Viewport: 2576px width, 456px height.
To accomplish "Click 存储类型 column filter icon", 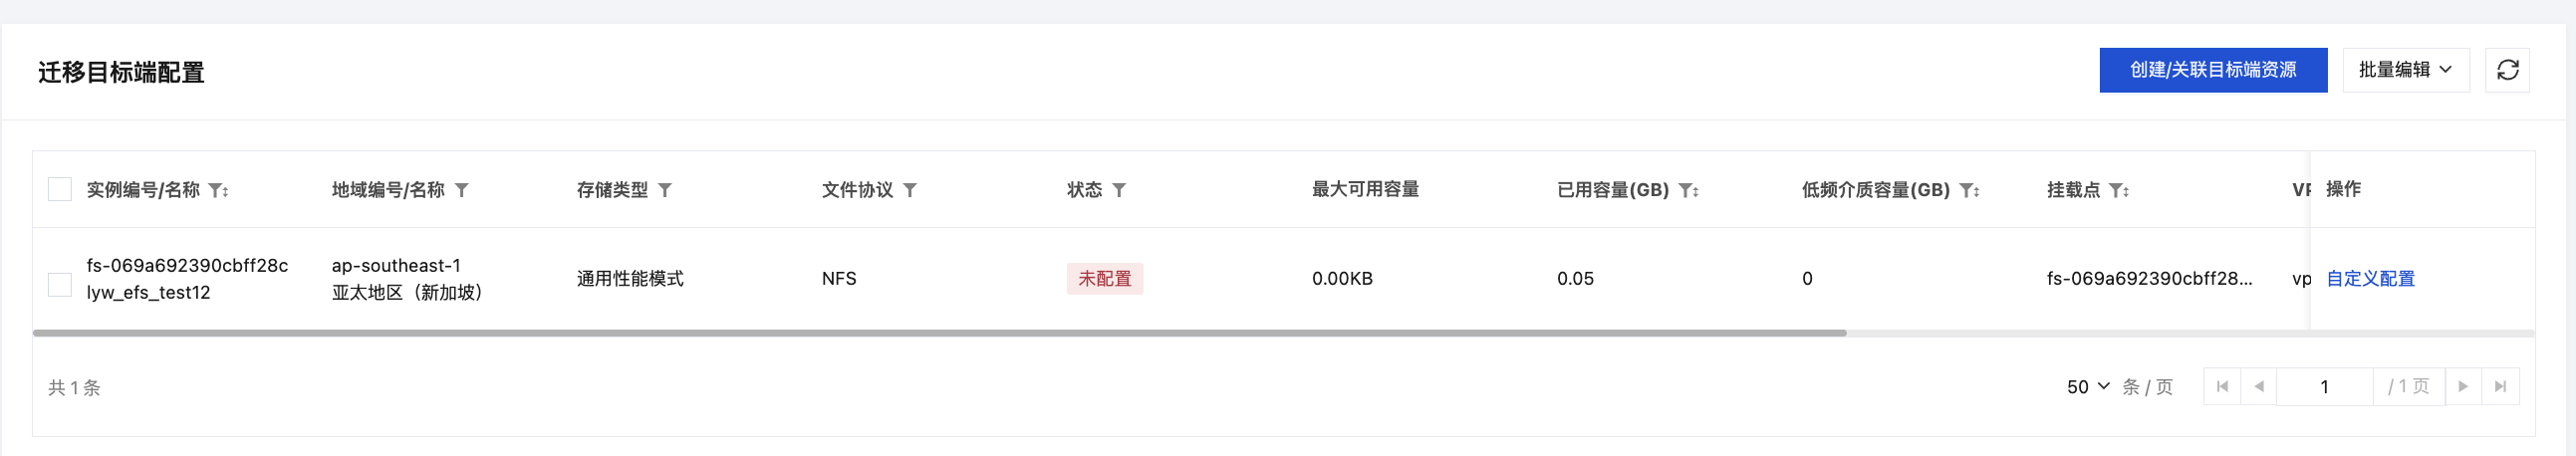I will click(x=665, y=190).
